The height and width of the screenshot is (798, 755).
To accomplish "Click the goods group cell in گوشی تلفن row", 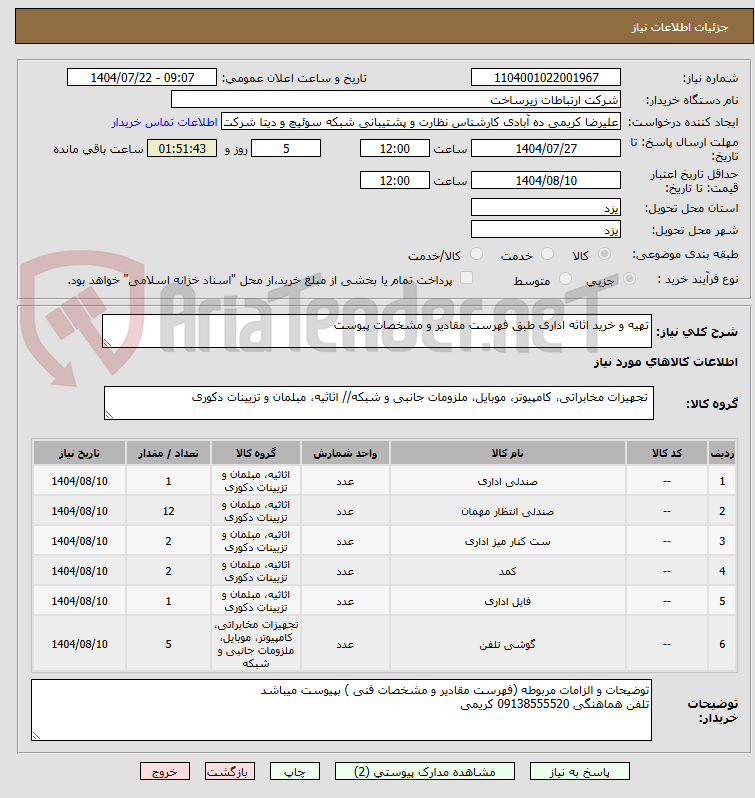I will [x=256, y=644].
